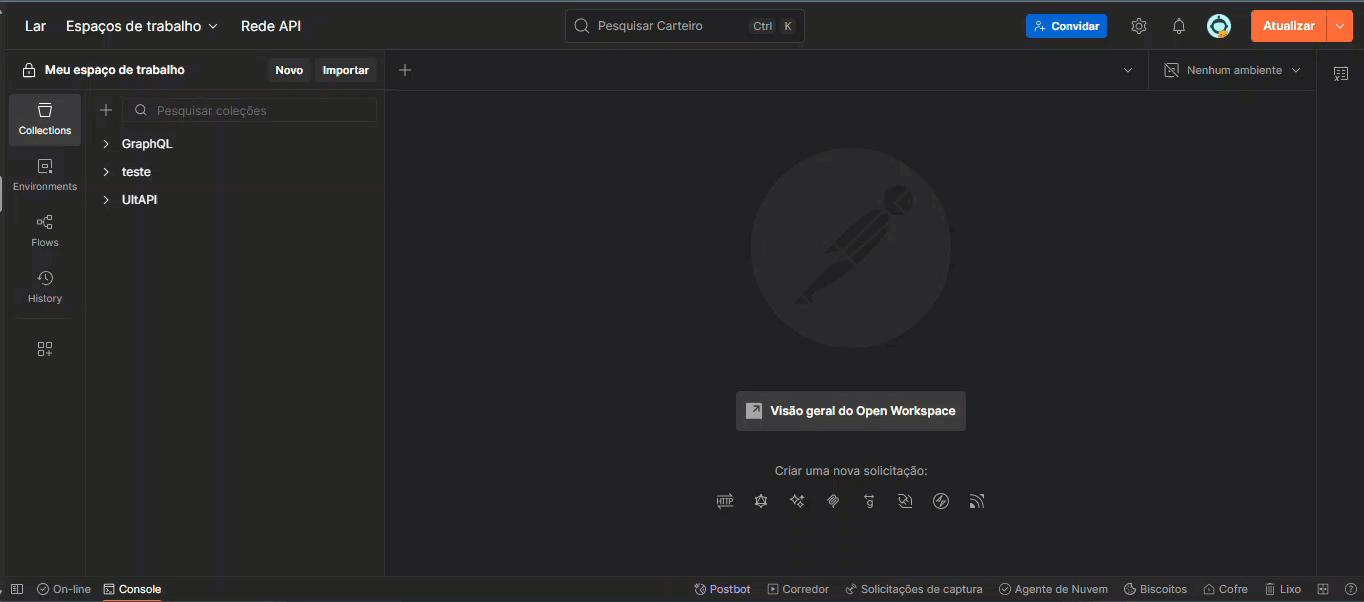Create a new Socket.IO request
1364x602 pixels.
coord(941,501)
